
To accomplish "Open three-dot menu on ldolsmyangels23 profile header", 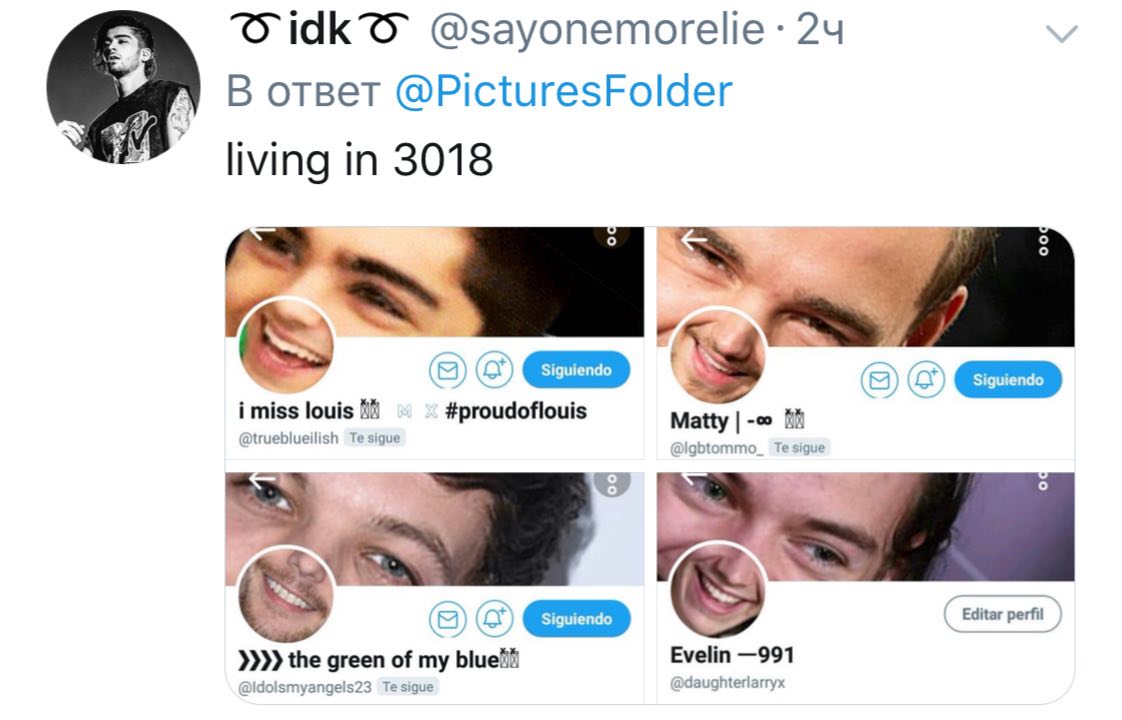I will point(612,485).
